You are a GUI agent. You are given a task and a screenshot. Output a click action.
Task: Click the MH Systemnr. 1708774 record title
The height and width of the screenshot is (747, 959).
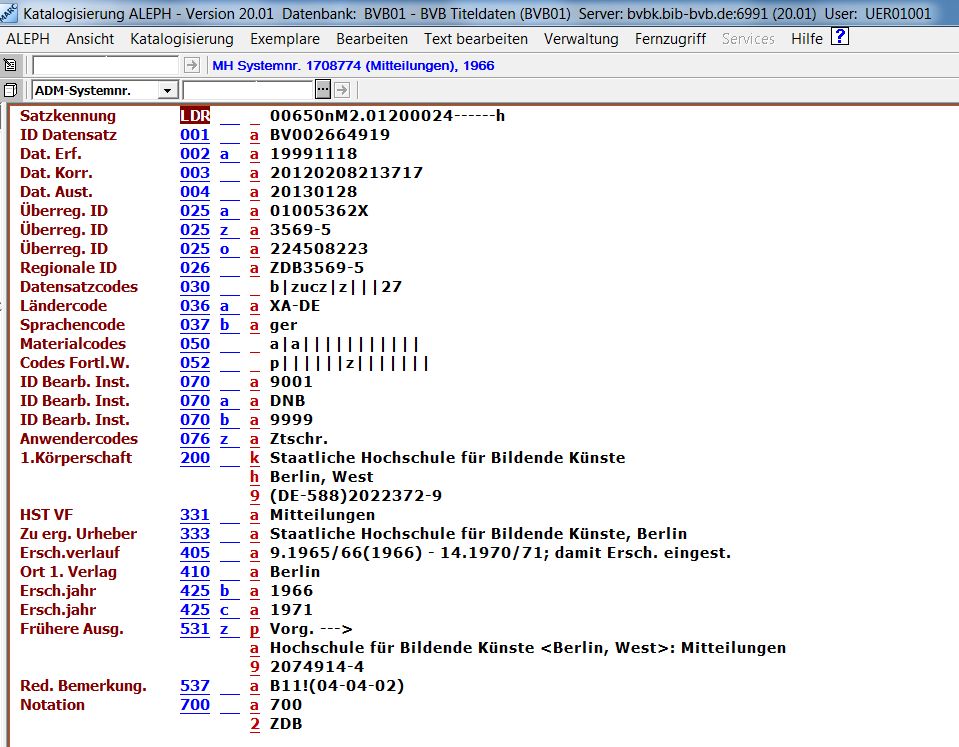click(354, 66)
